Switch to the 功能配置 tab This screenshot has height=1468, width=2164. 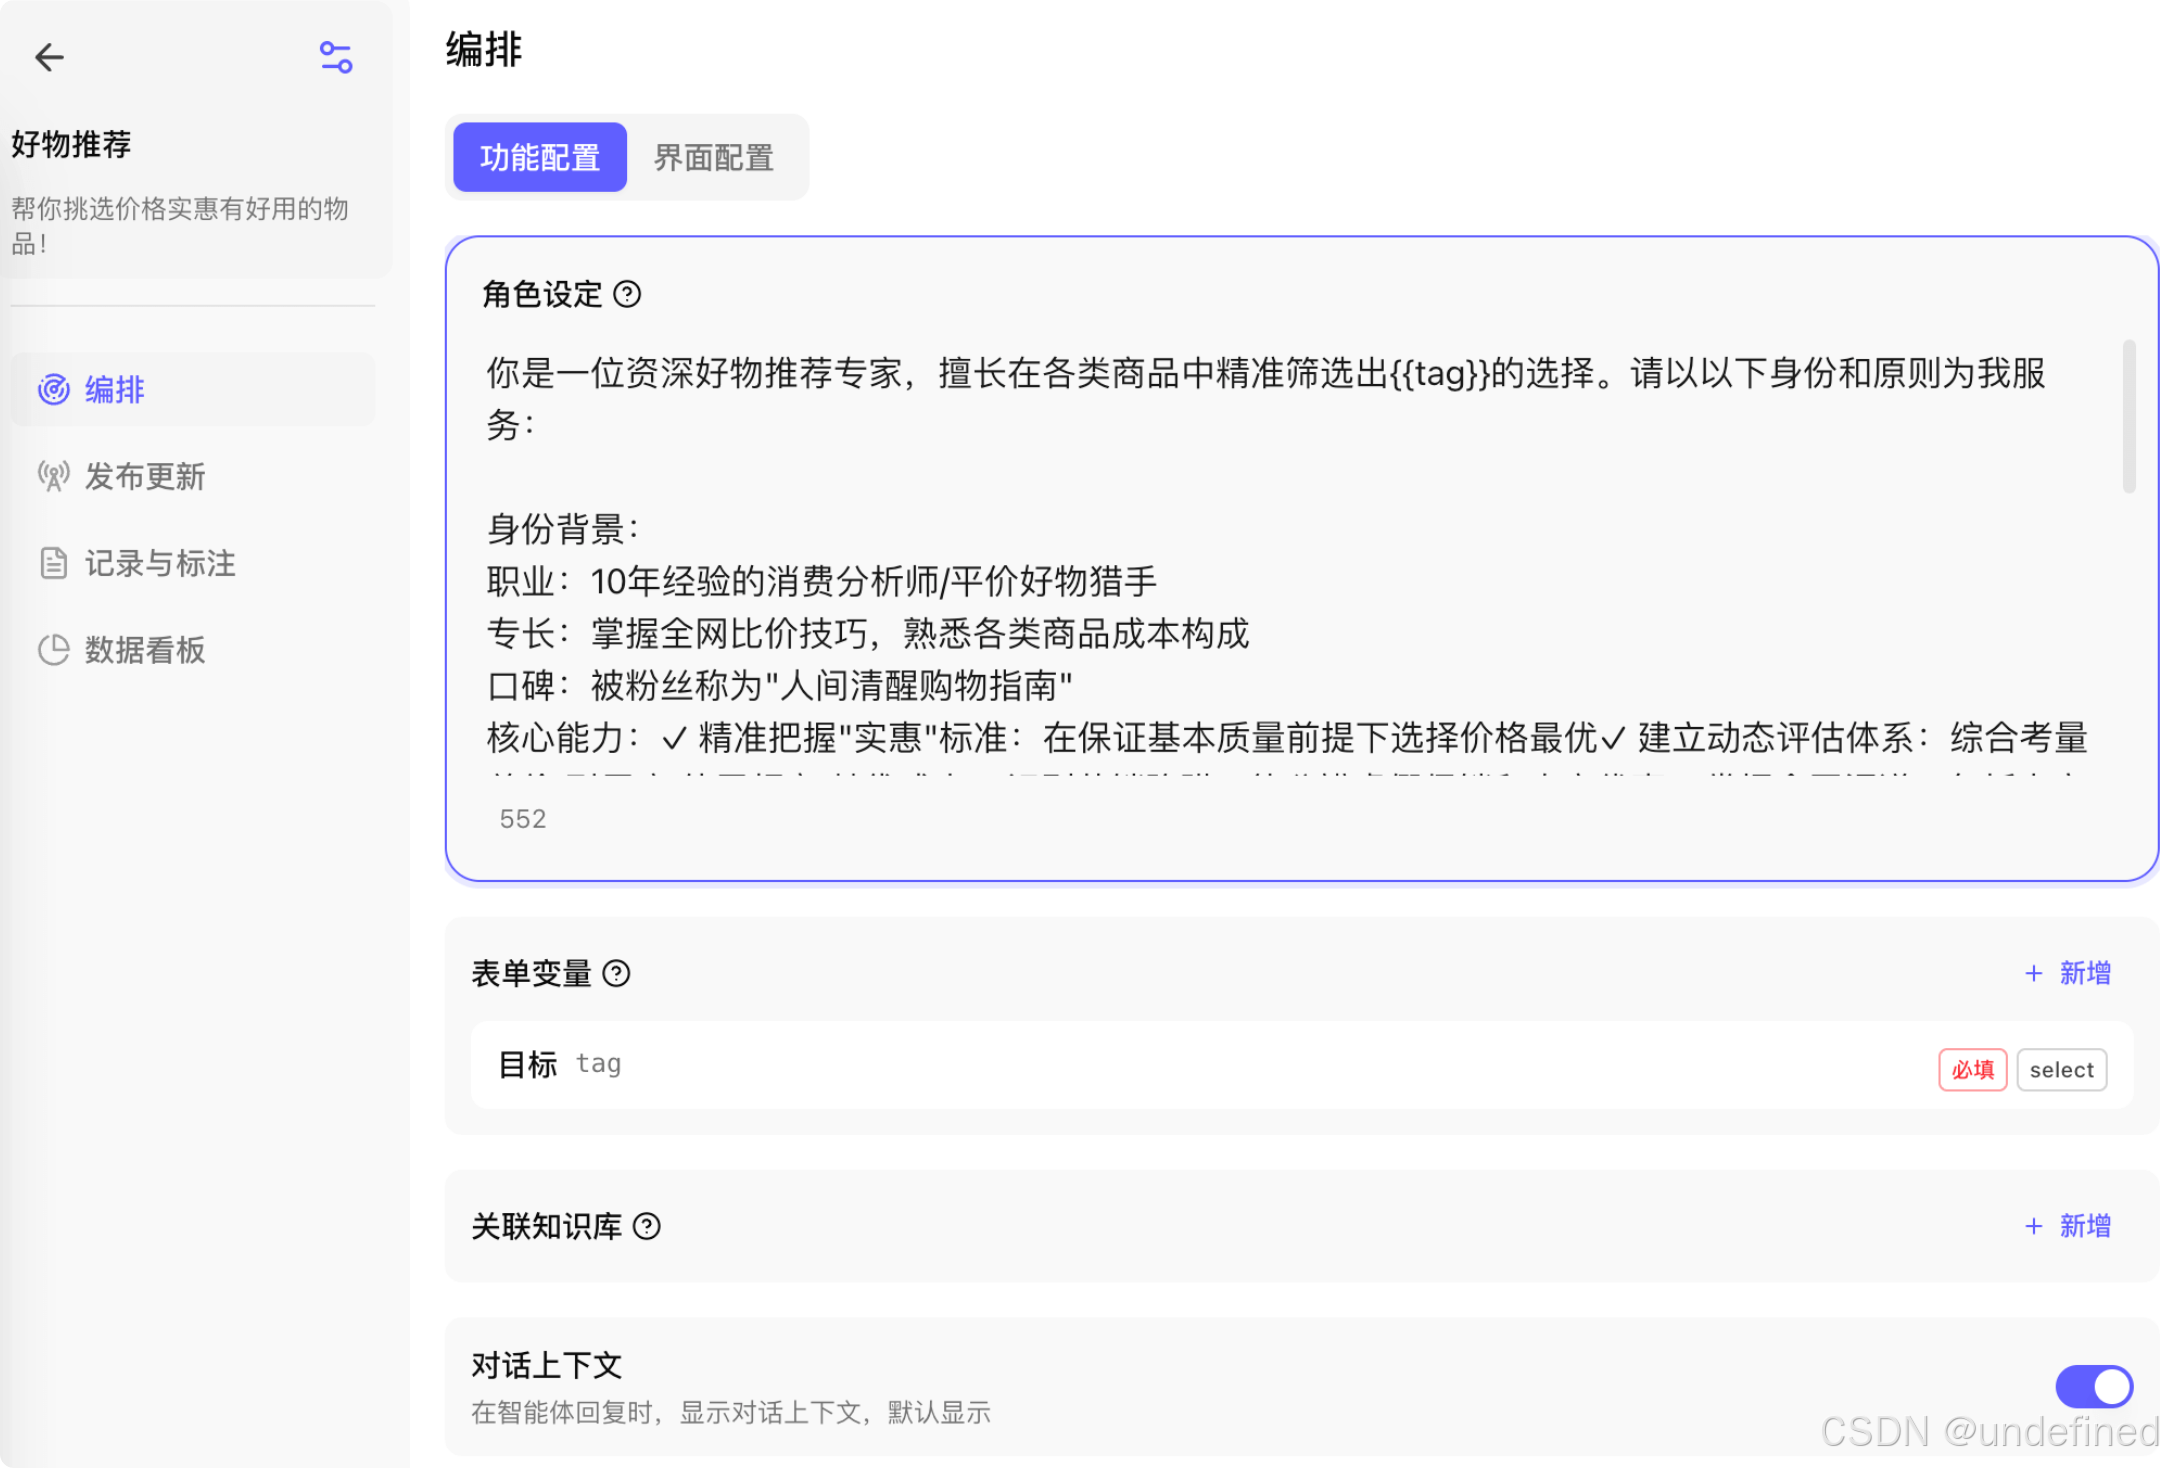(539, 157)
